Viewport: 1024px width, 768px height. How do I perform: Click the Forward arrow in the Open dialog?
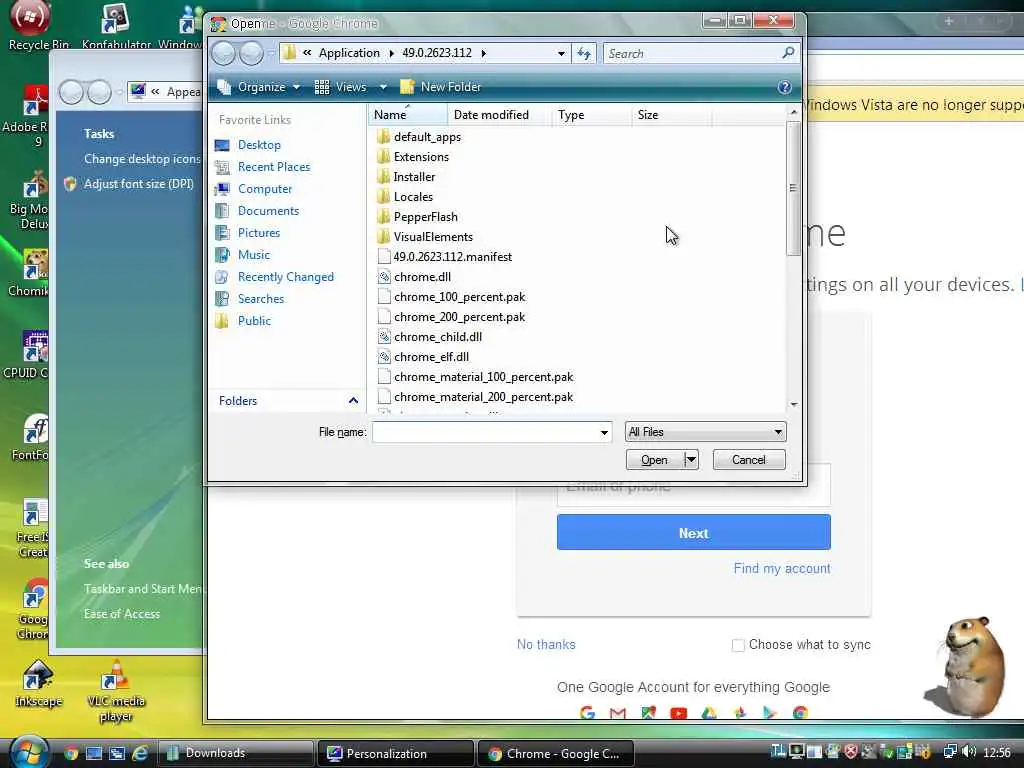coord(251,54)
